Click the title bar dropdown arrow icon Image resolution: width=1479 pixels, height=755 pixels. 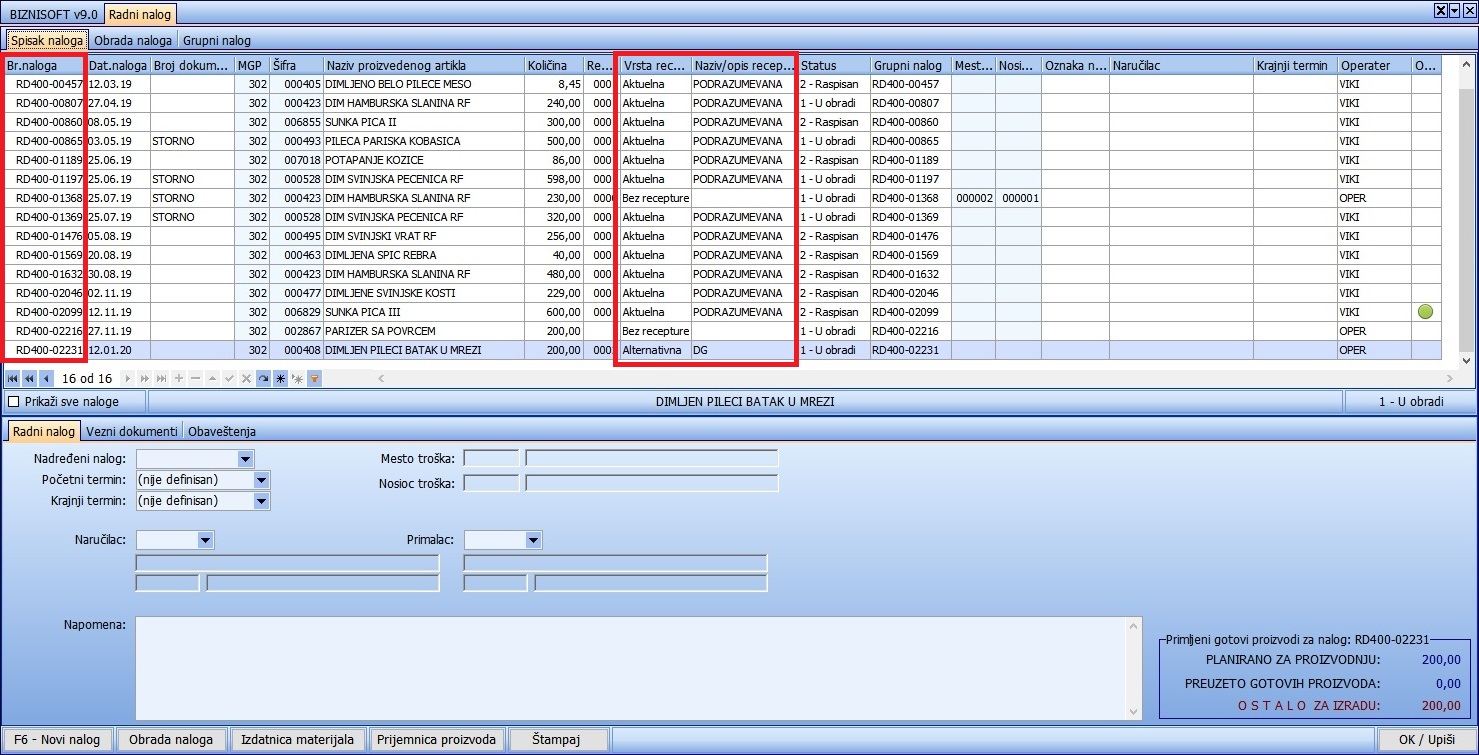coord(1454,11)
